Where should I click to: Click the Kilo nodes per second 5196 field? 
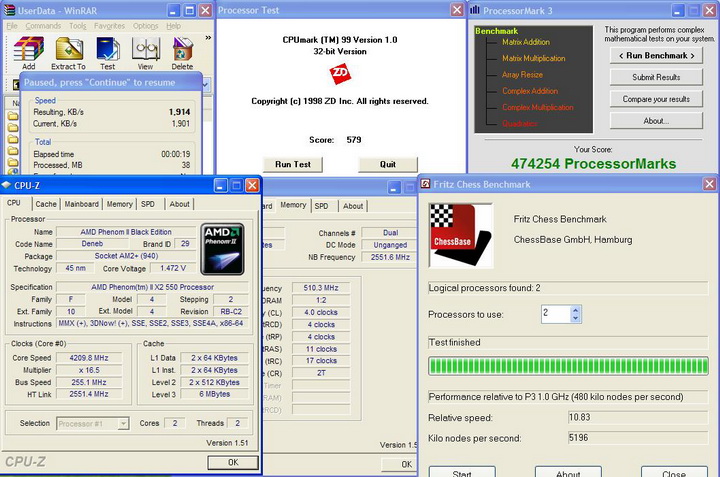(638, 438)
